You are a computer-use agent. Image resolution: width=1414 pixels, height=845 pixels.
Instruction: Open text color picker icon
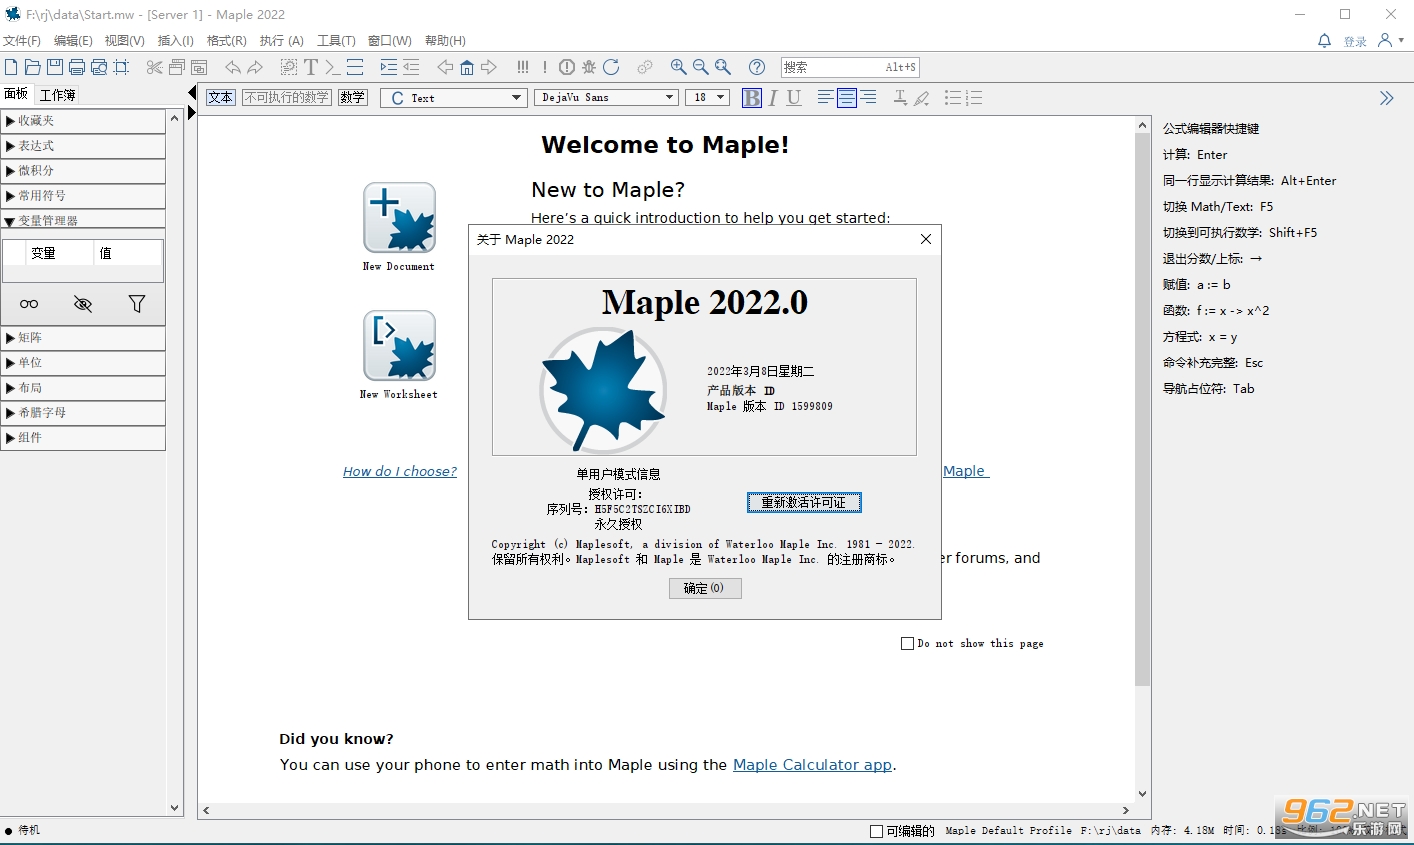(x=900, y=97)
